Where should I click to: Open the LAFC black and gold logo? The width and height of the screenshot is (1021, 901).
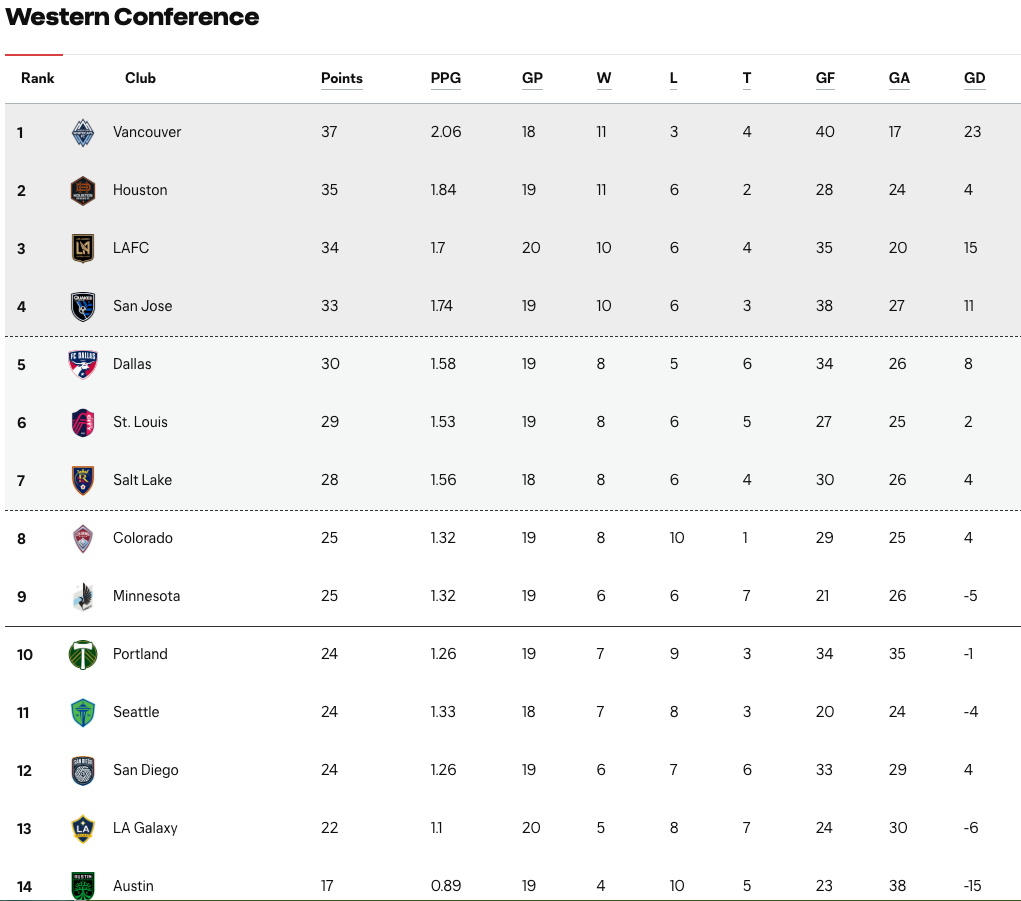[83, 249]
